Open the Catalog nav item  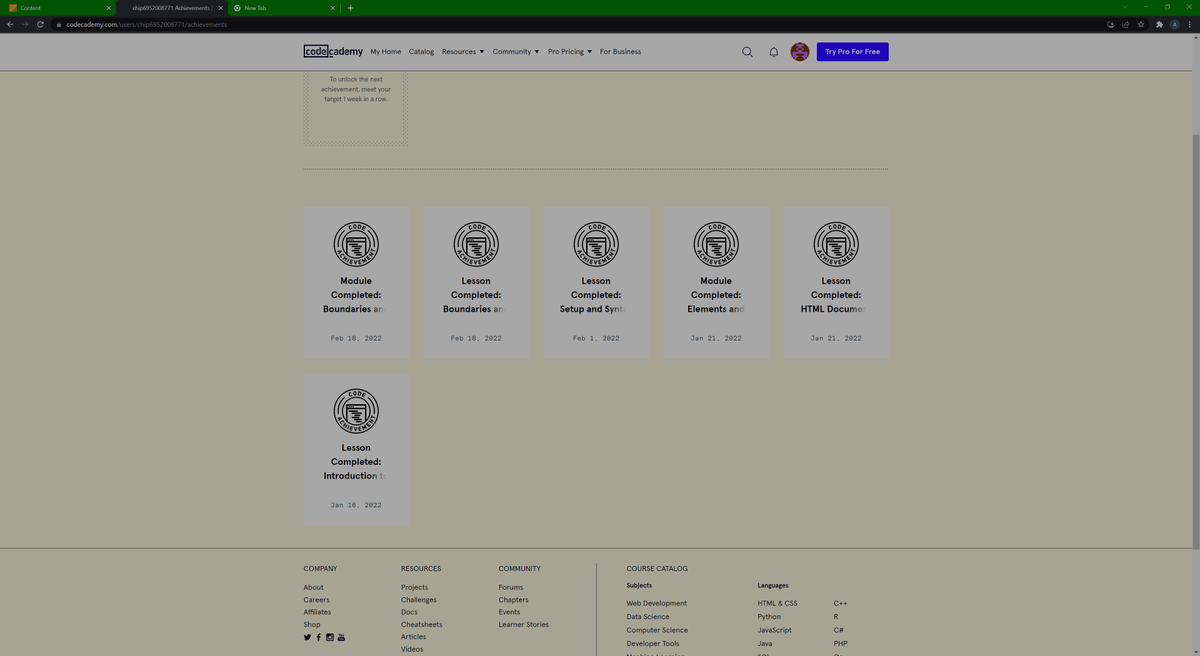(x=421, y=52)
